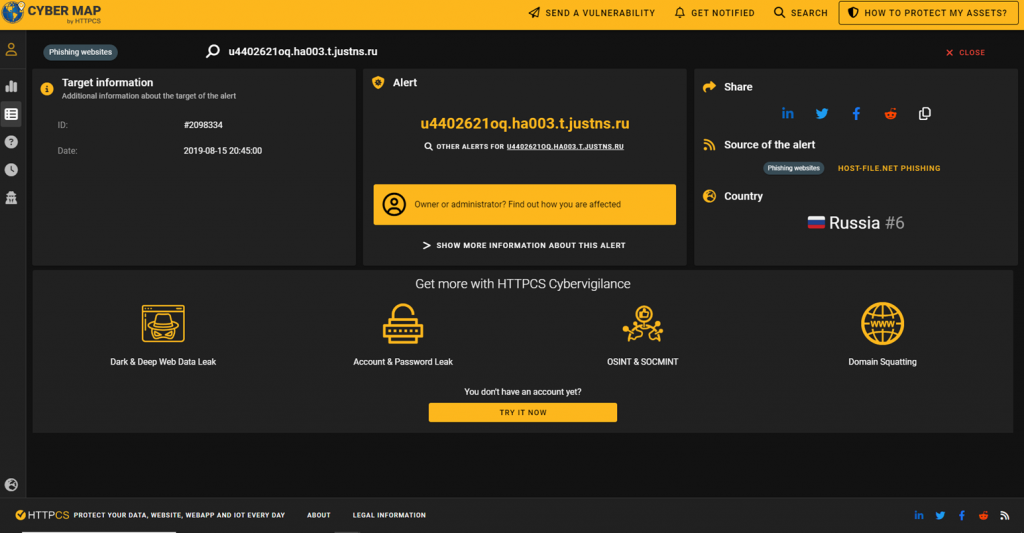Screen dimensions: 1024x533
Task: Open footer Twitter icon
Action: (x=940, y=515)
